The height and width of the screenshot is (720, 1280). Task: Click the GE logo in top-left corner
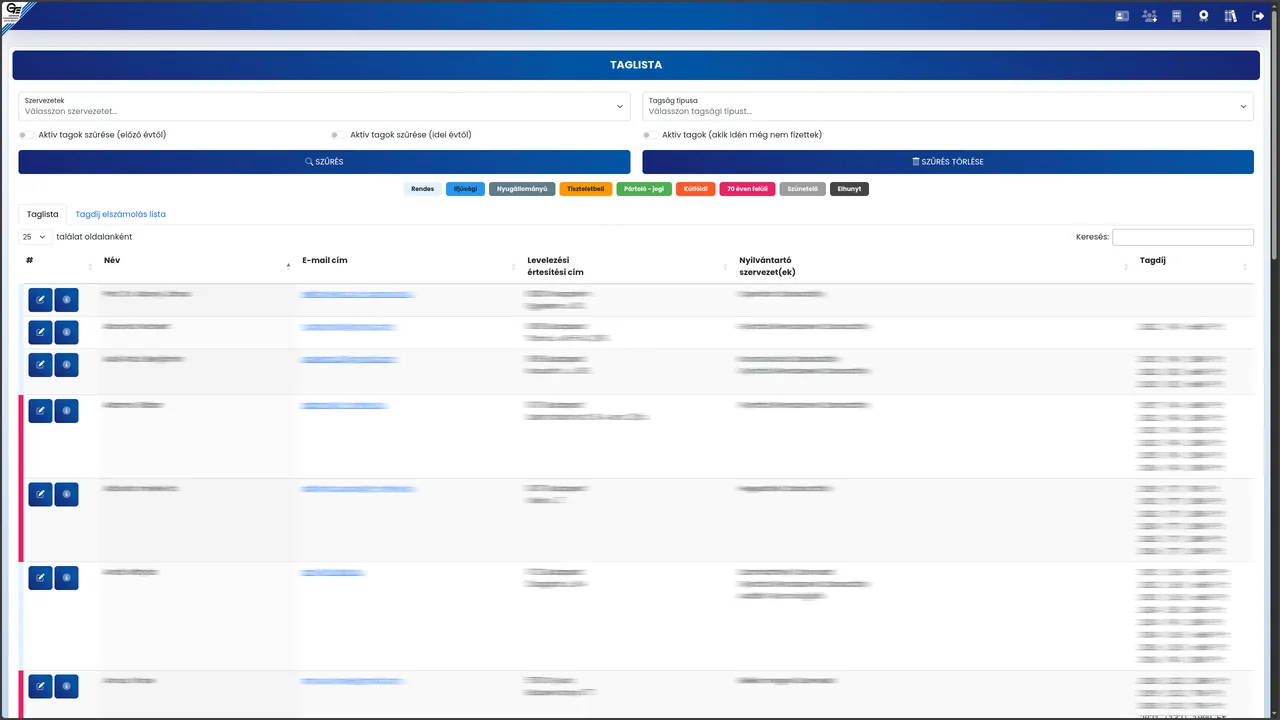[14, 12]
